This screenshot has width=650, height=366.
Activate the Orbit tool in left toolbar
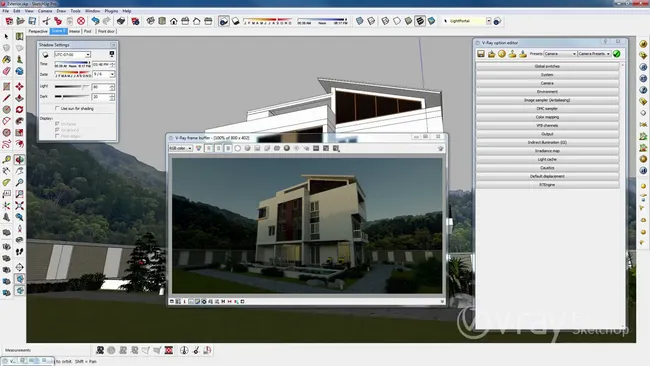[19, 160]
